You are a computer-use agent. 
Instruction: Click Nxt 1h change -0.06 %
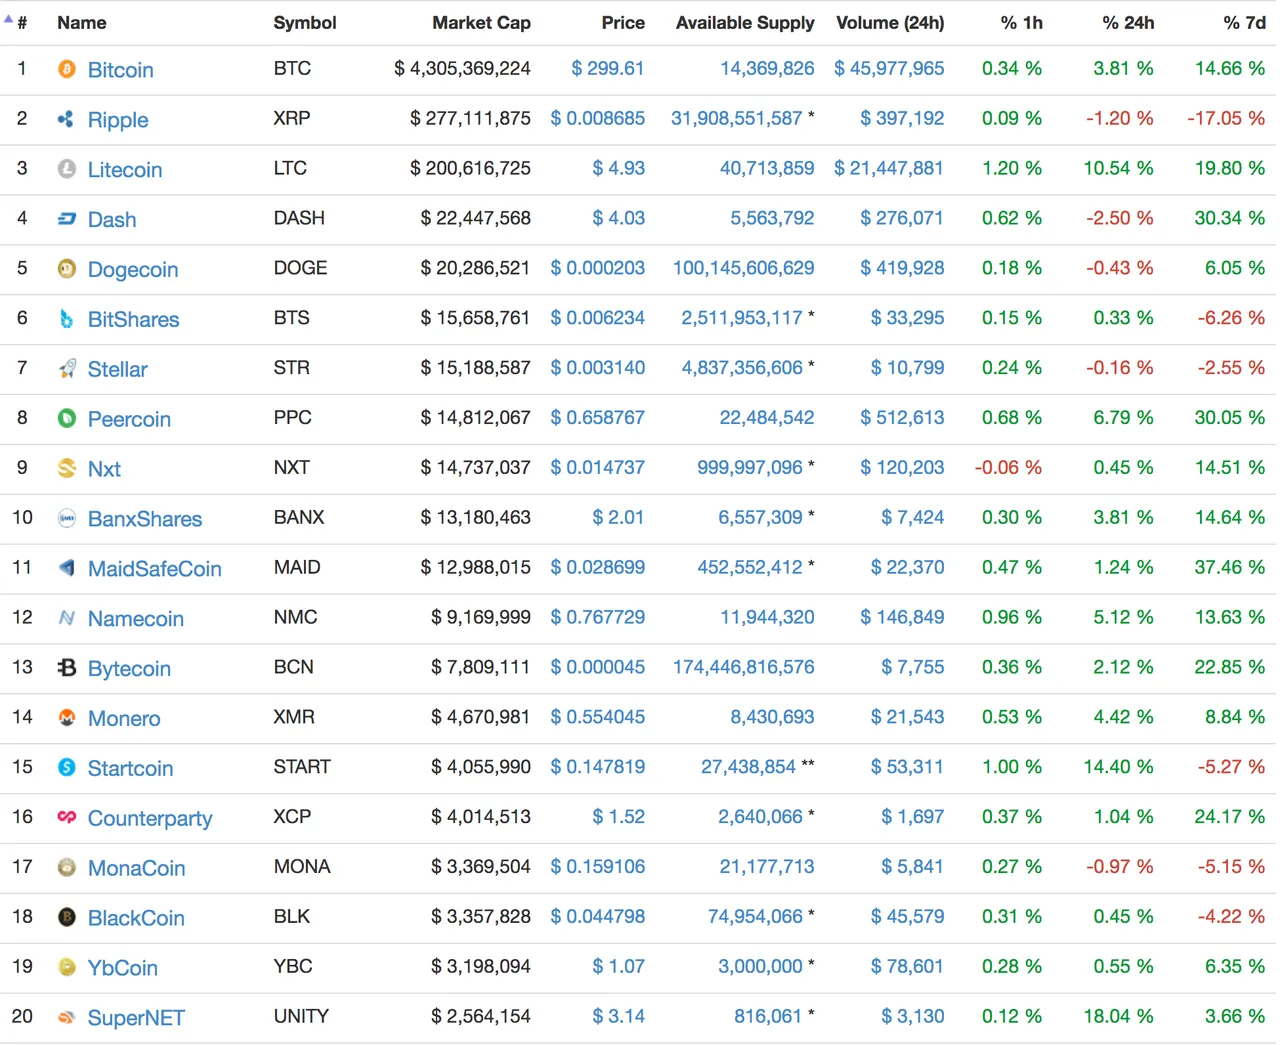(1008, 467)
